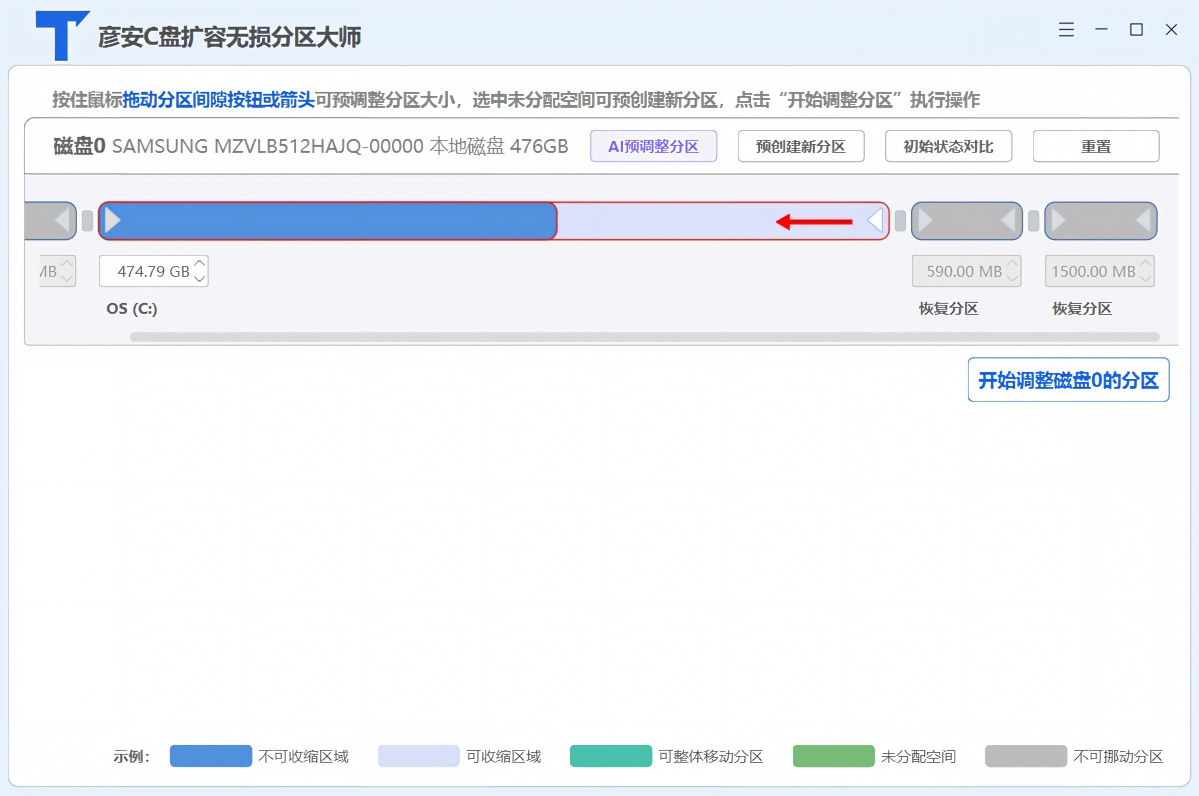Image resolution: width=1199 pixels, height=796 pixels.
Task: Click the OS (C:) partition label
Action: 132,309
